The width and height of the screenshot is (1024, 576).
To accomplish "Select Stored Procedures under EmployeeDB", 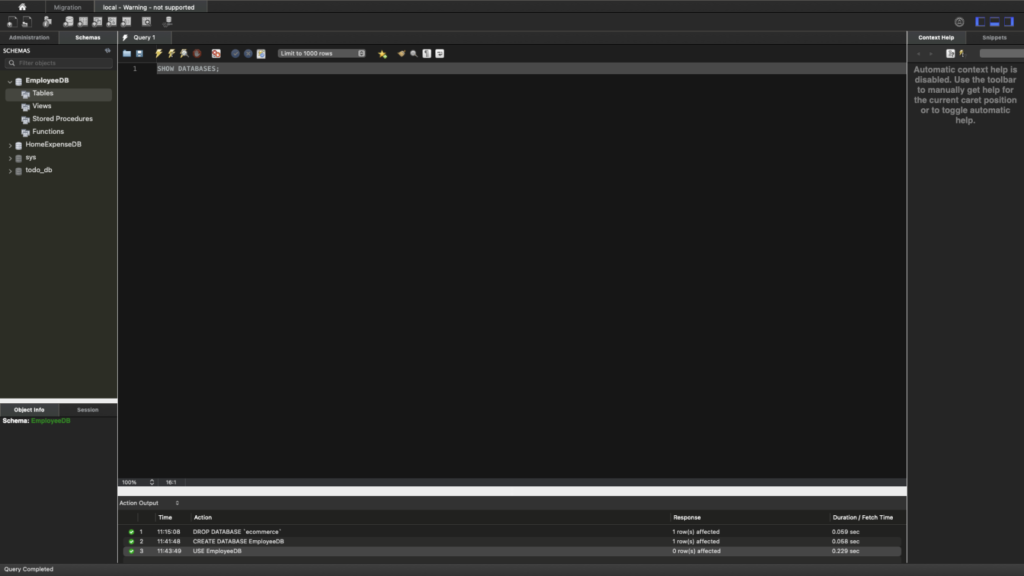I will (x=62, y=119).
